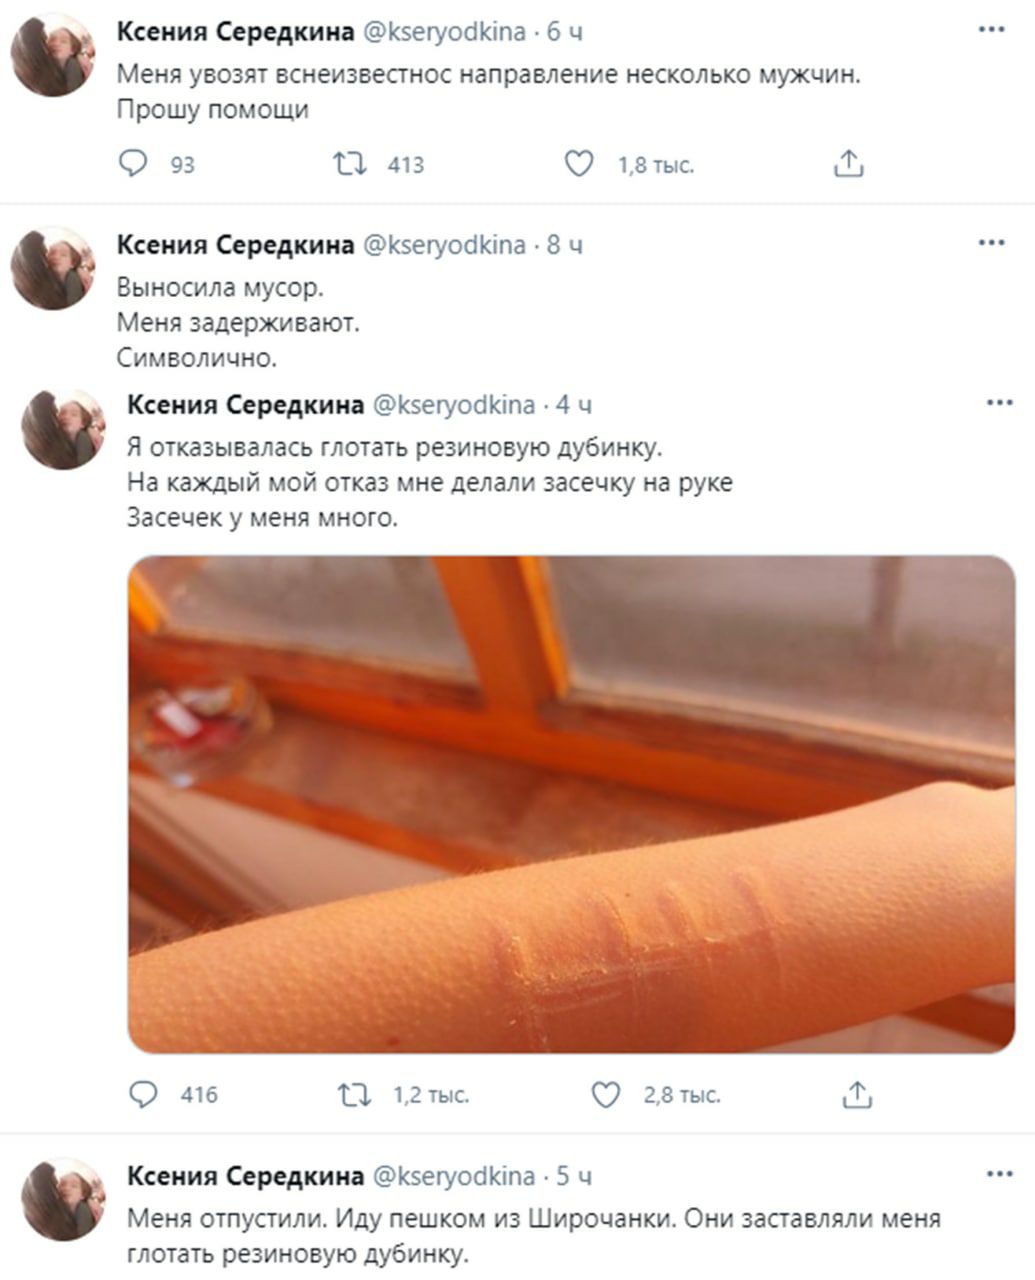Open the avatar beside the last tweet
This screenshot has width=1035, height=1280.
63,1199
